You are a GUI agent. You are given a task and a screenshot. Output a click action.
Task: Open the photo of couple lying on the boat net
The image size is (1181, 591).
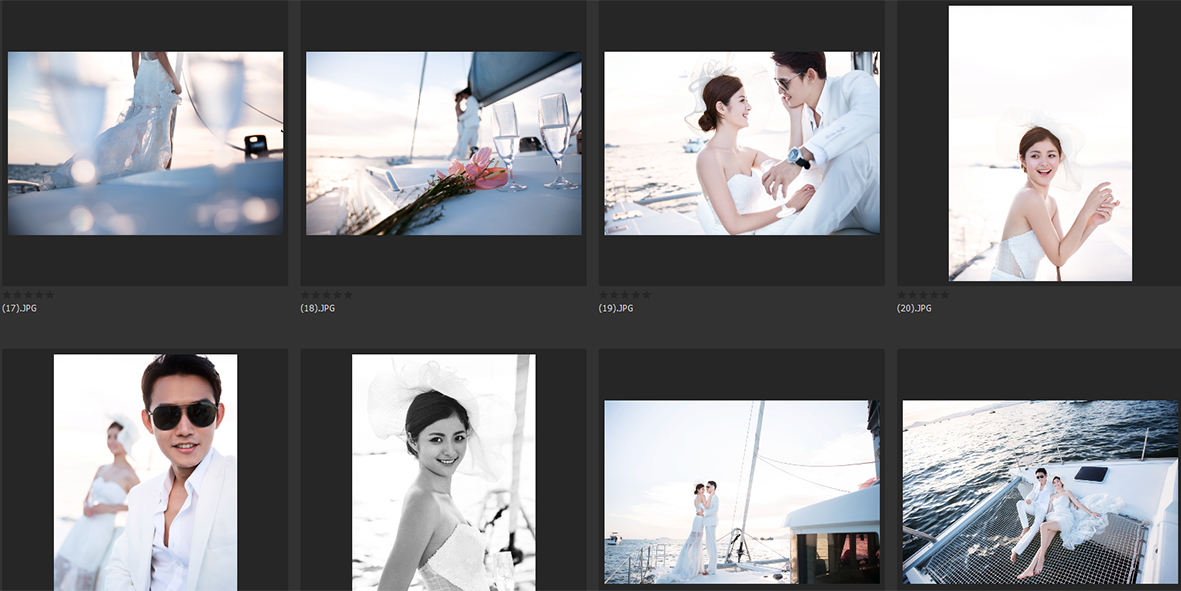[1040, 492]
